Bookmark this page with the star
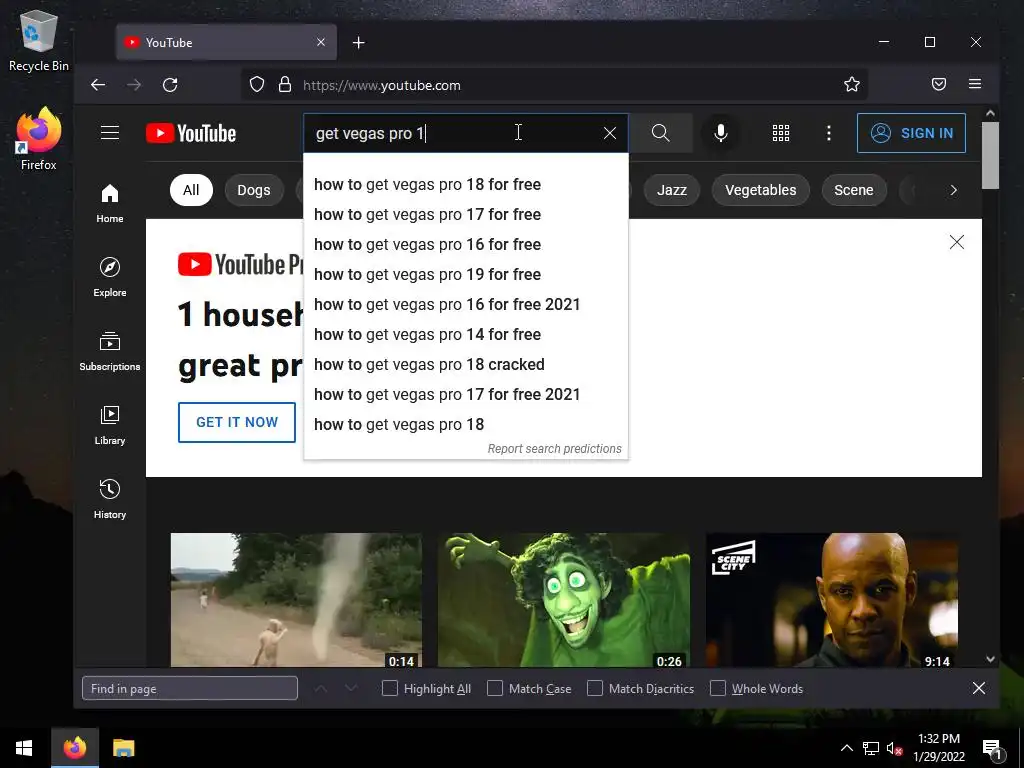Screen dimensions: 1024x768 (x=852, y=84)
